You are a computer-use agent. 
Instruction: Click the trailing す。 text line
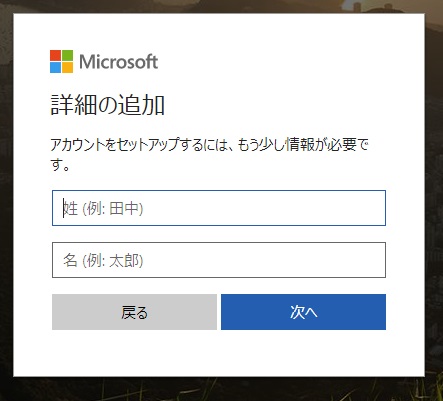click(x=60, y=165)
